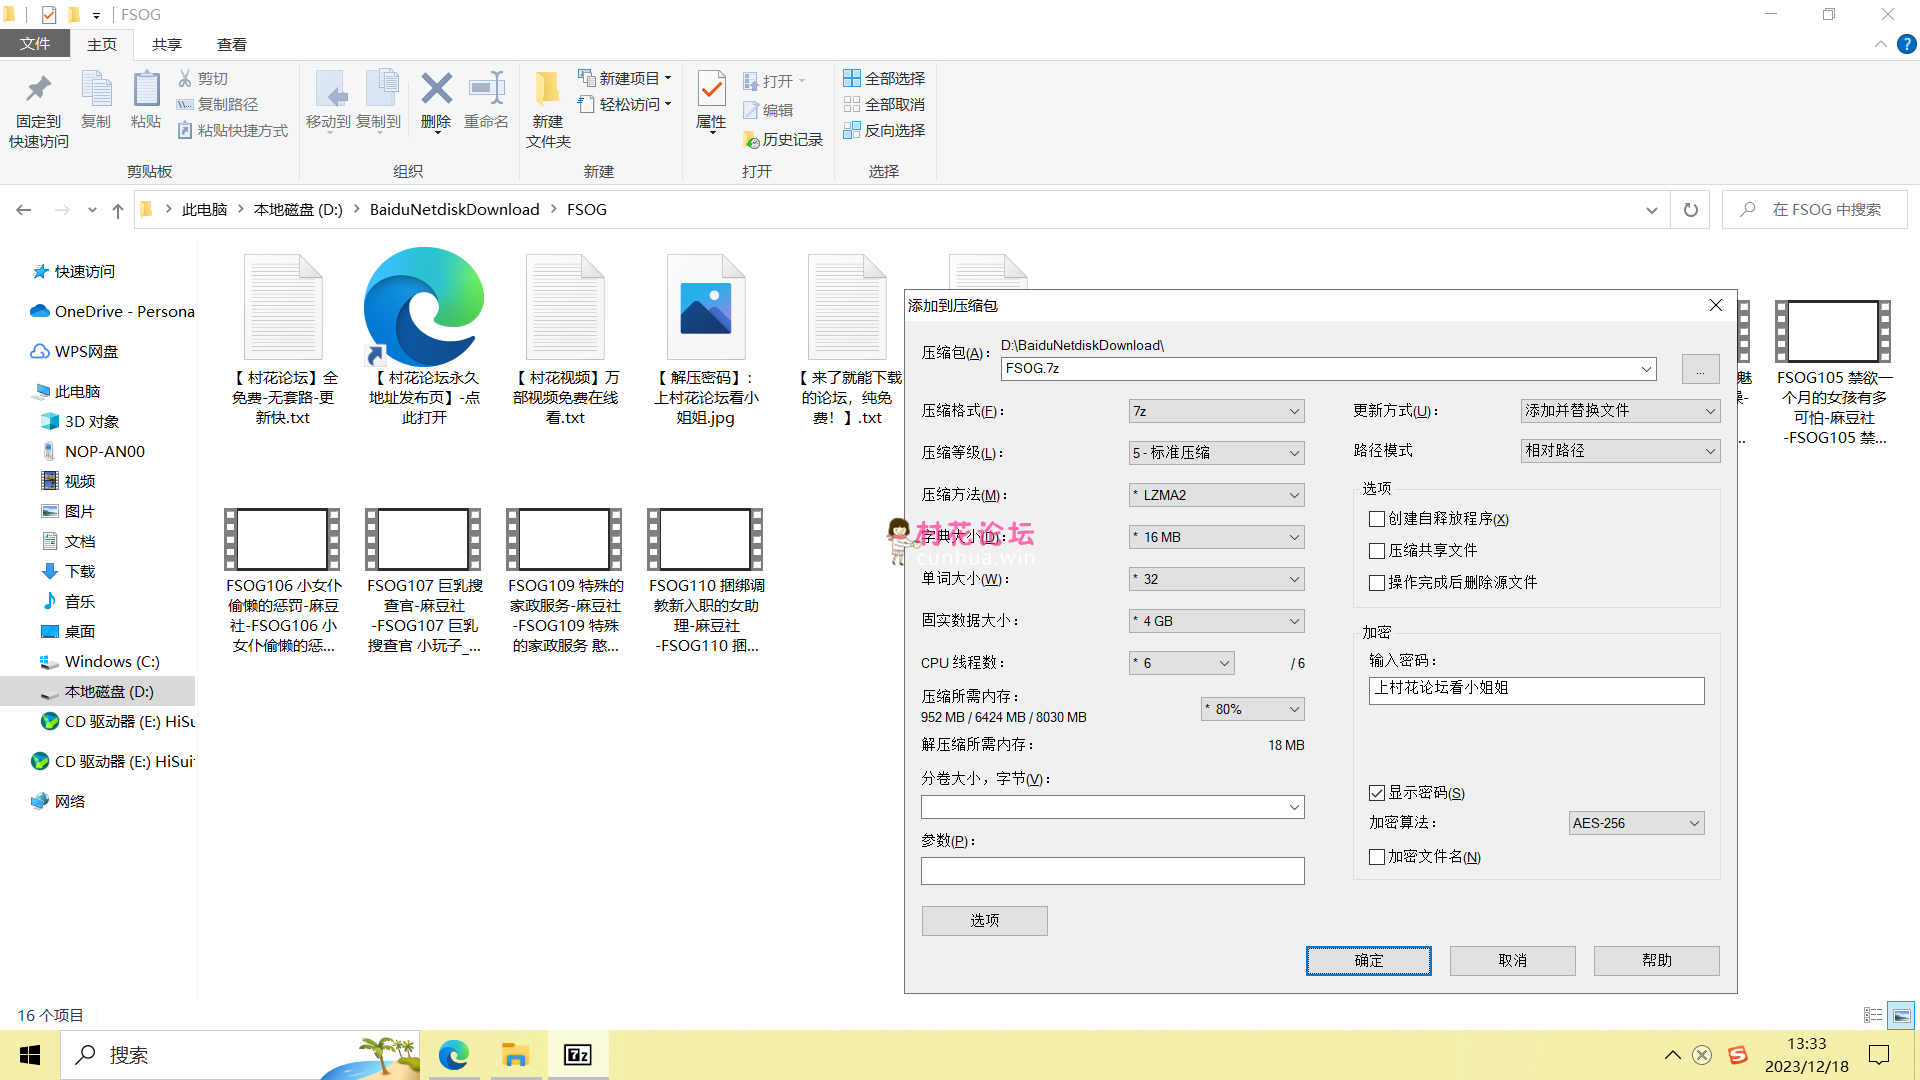Click the Up one level arrow
This screenshot has height=1080, width=1920.
click(x=118, y=210)
